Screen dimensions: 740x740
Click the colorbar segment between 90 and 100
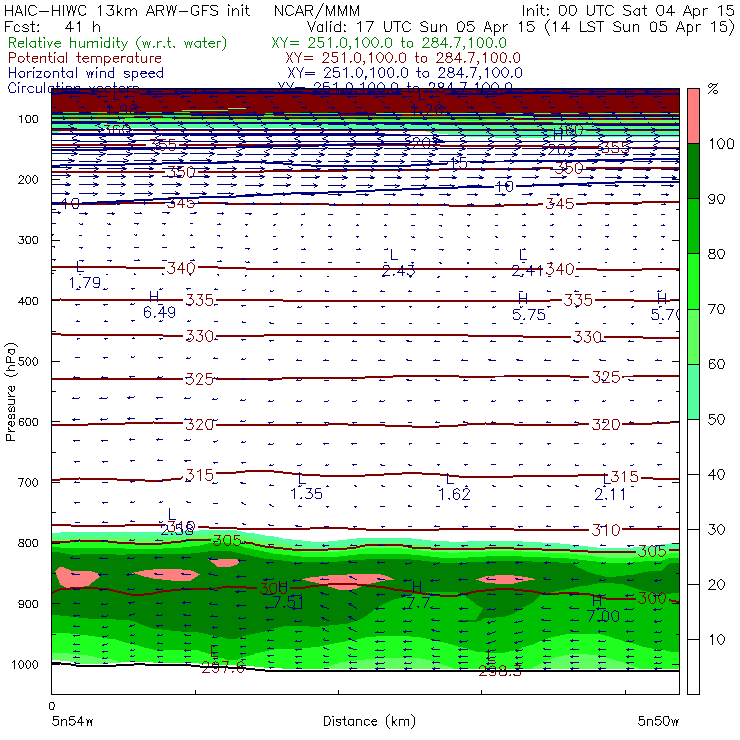click(693, 171)
